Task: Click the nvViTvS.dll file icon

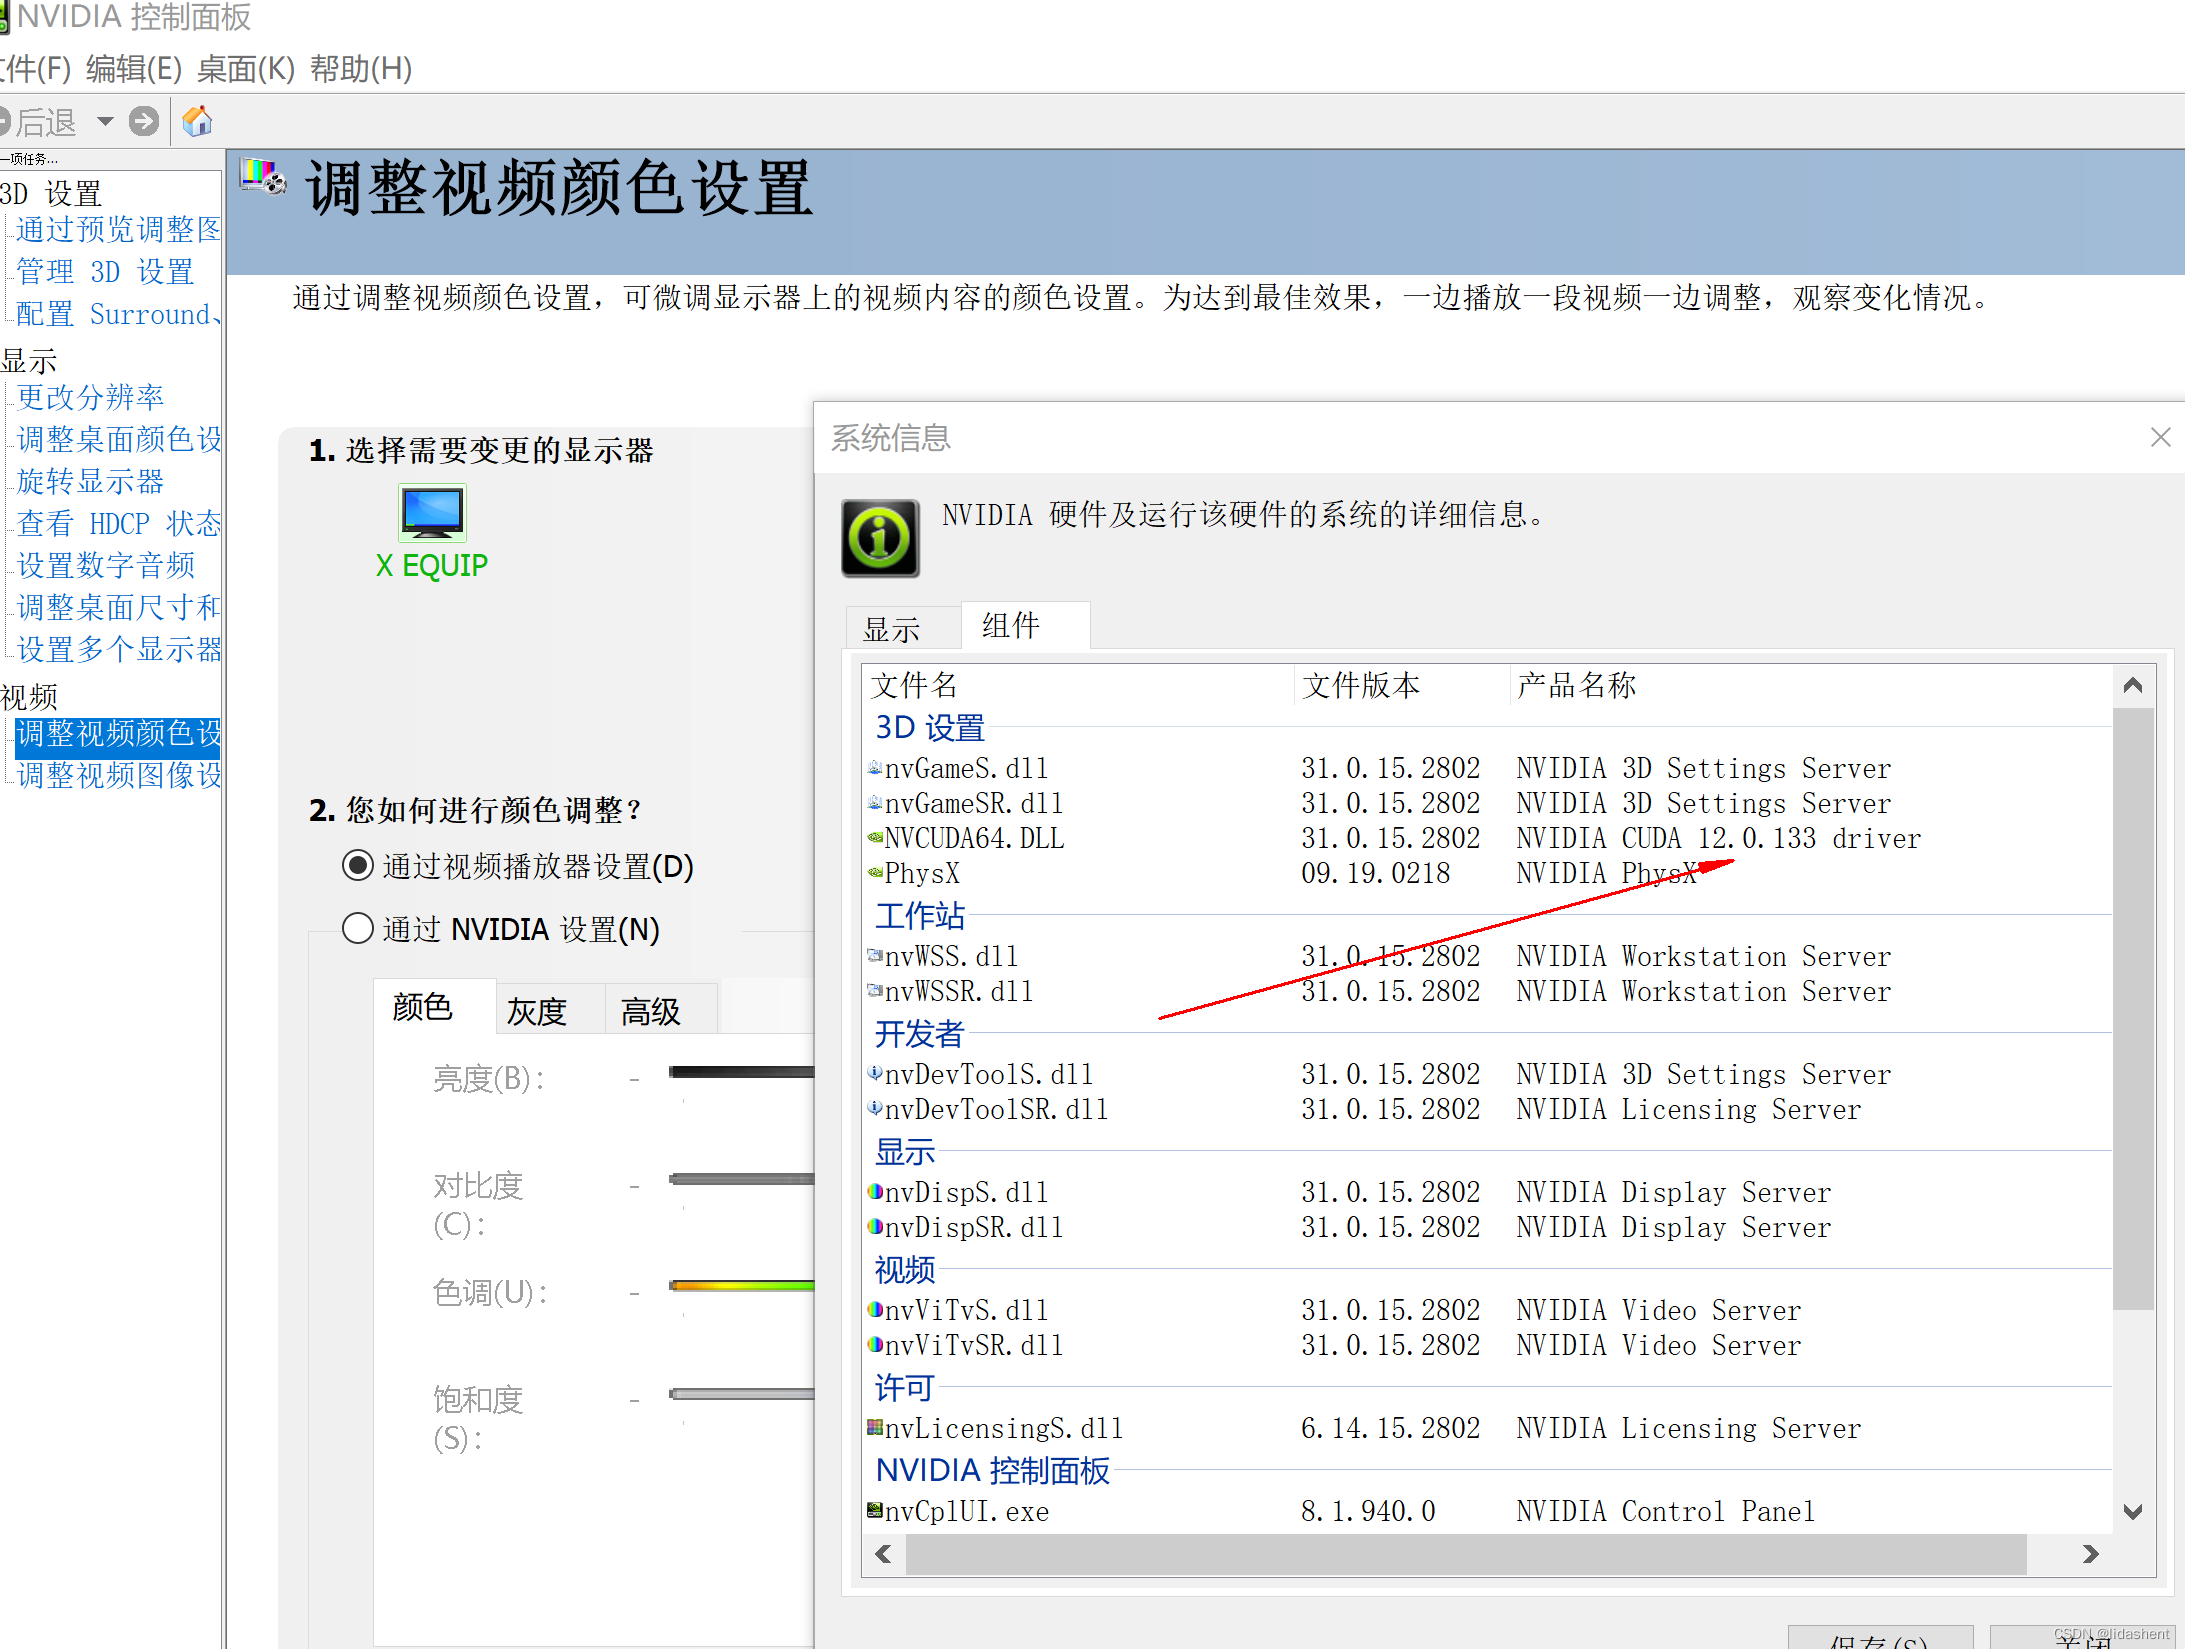Action: [875, 1310]
